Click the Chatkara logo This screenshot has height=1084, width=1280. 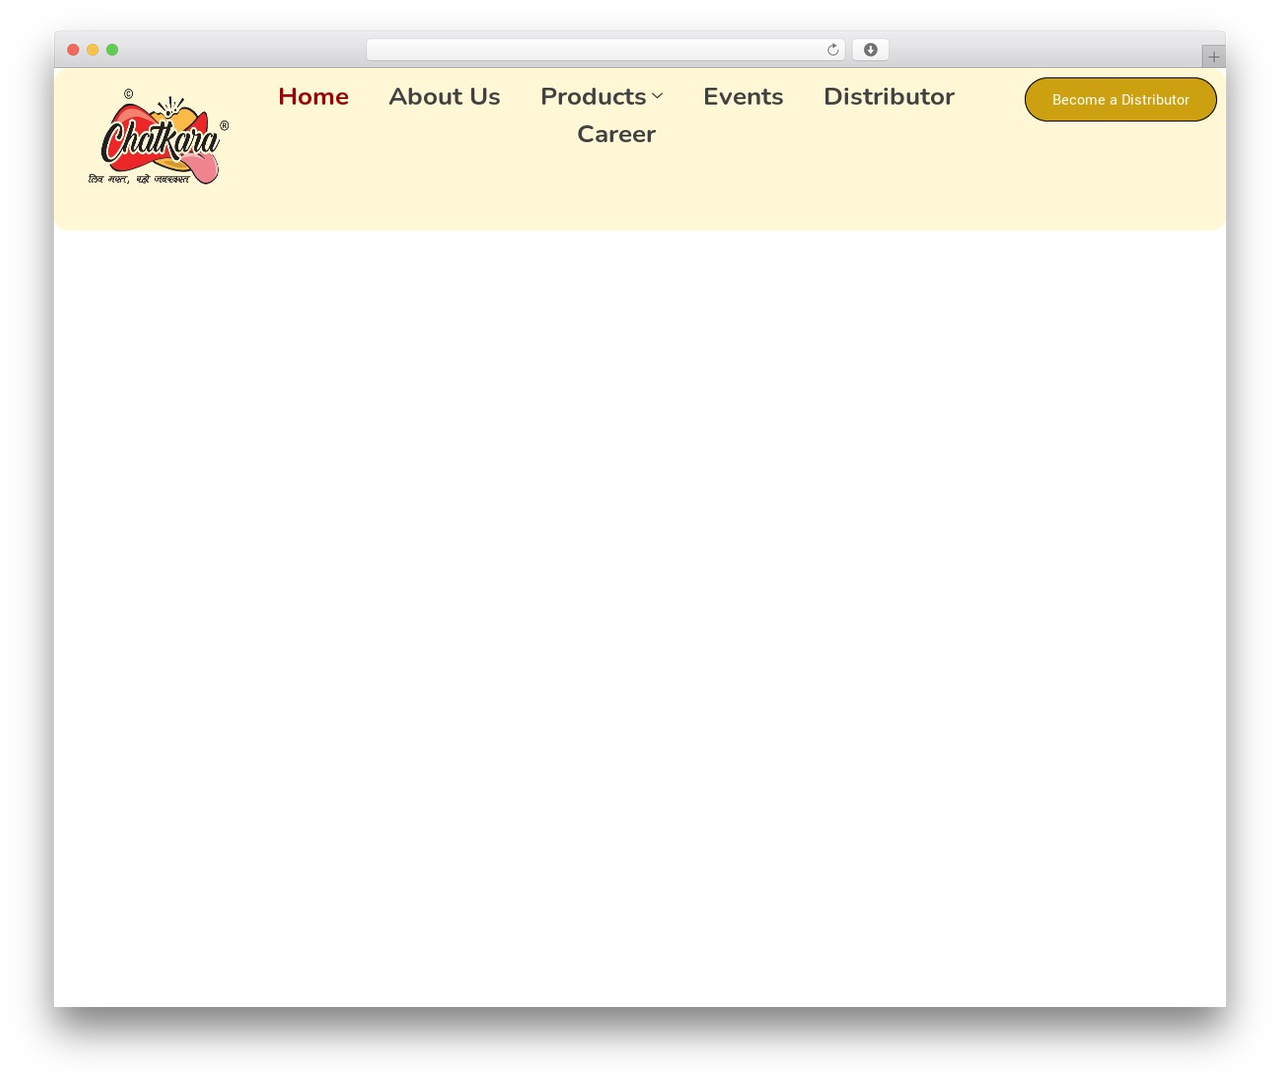pyautogui.click(x=158, y=138)
